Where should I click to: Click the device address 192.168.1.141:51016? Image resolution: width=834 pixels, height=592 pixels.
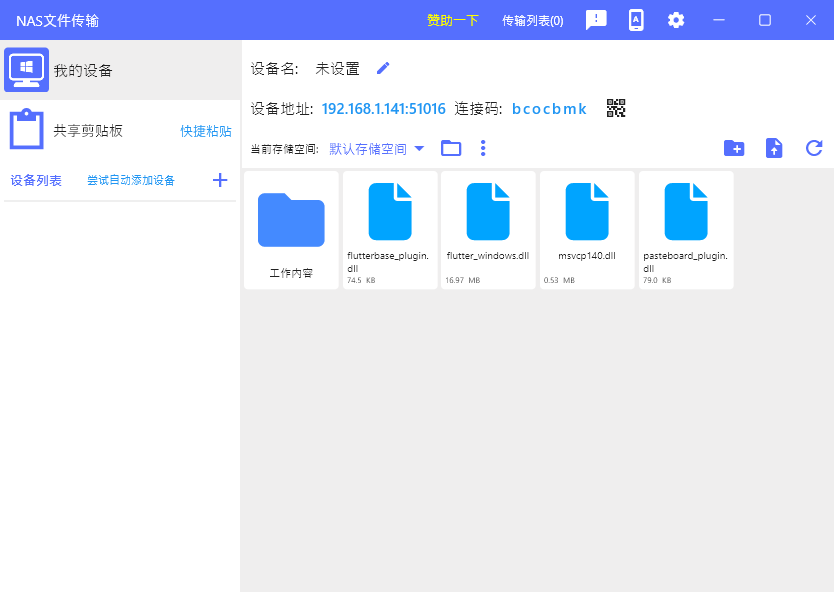384,108
